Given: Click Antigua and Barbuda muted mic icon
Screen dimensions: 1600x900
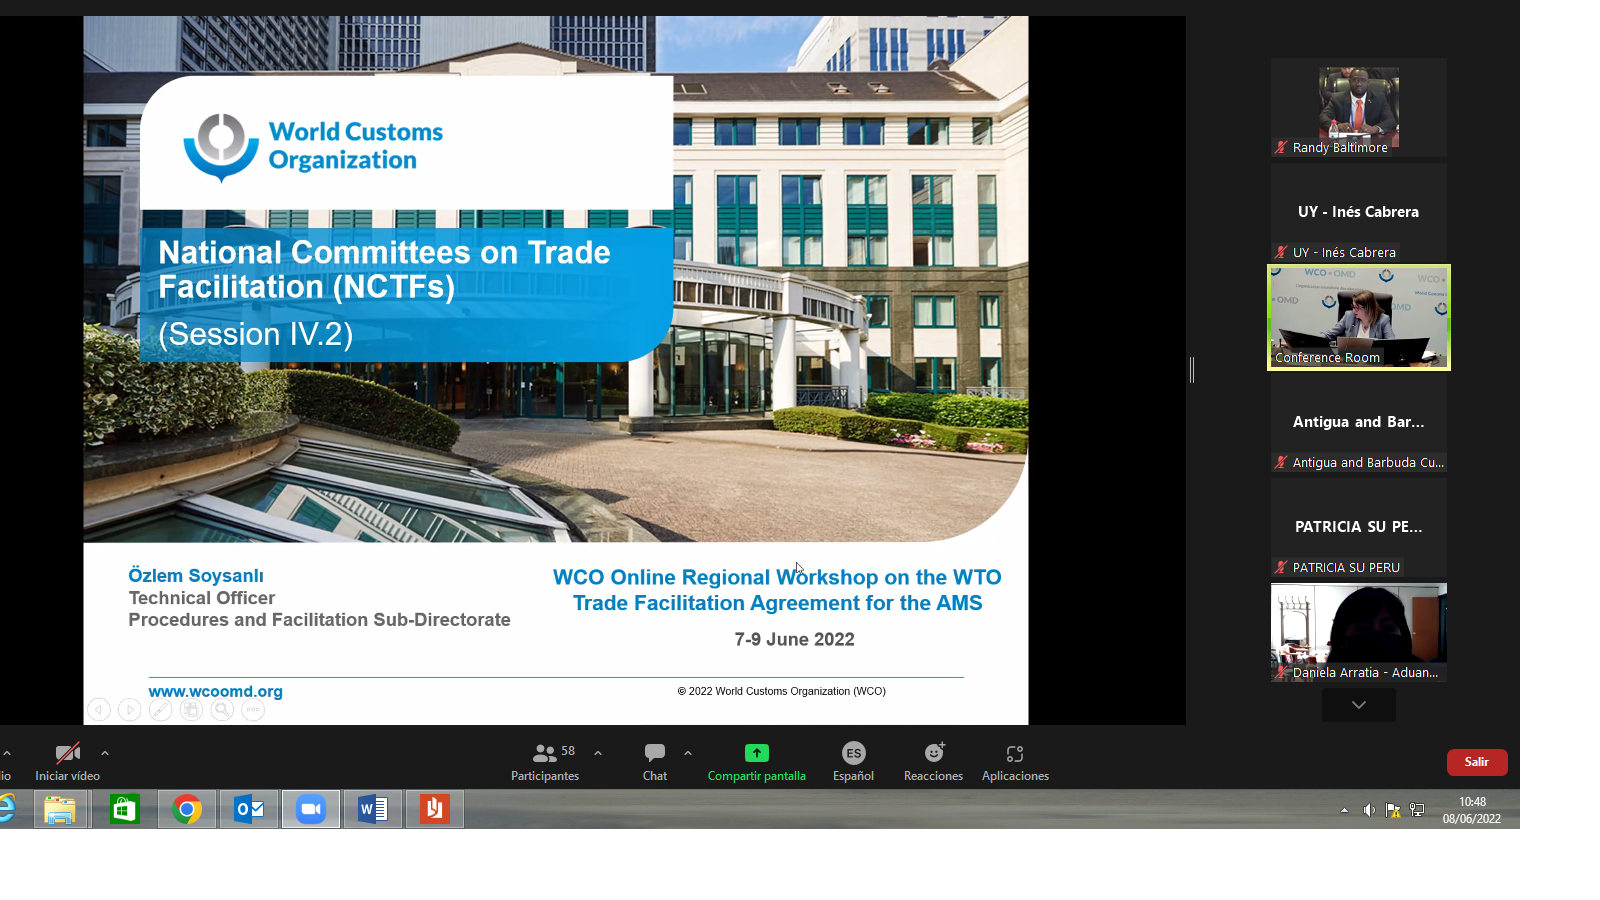Looking at the screenshot, I should pyautogui.click(x=1281, y=462).
